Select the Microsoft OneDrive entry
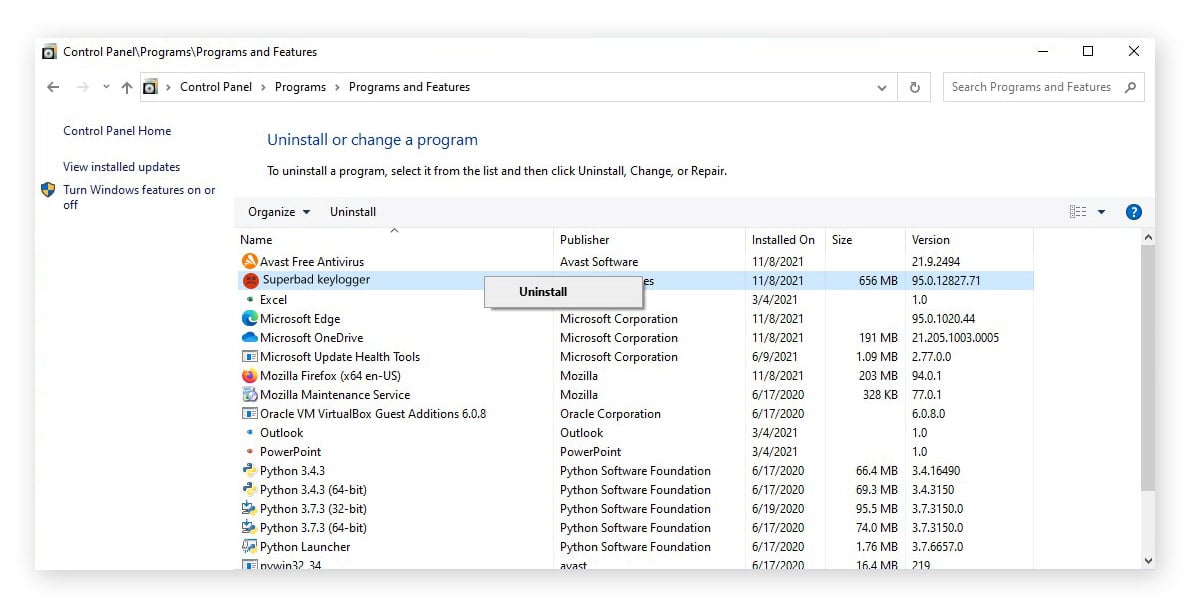Viewport: 1197px width, 610px height. pos(311,337)
